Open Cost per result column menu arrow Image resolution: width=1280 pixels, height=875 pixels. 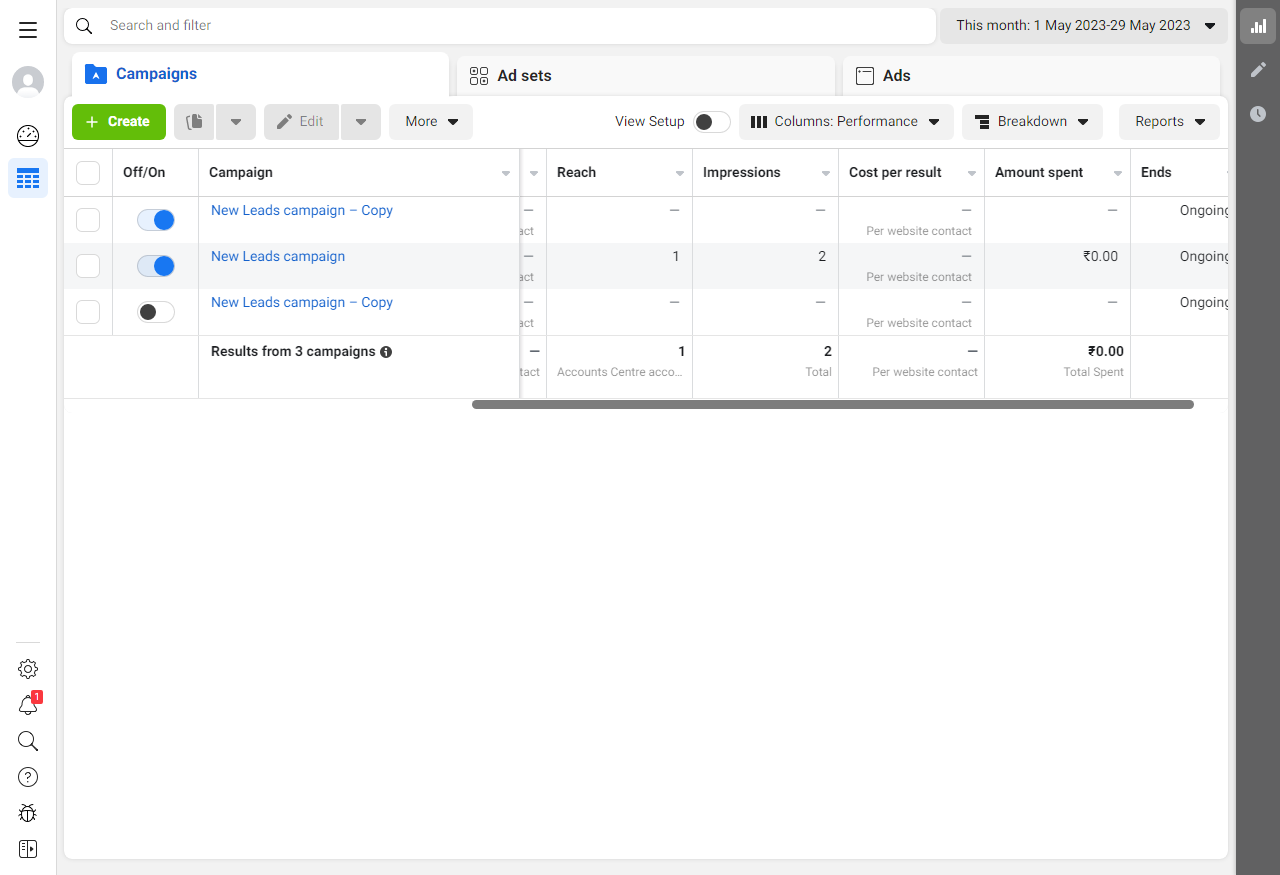coord(972,174)
